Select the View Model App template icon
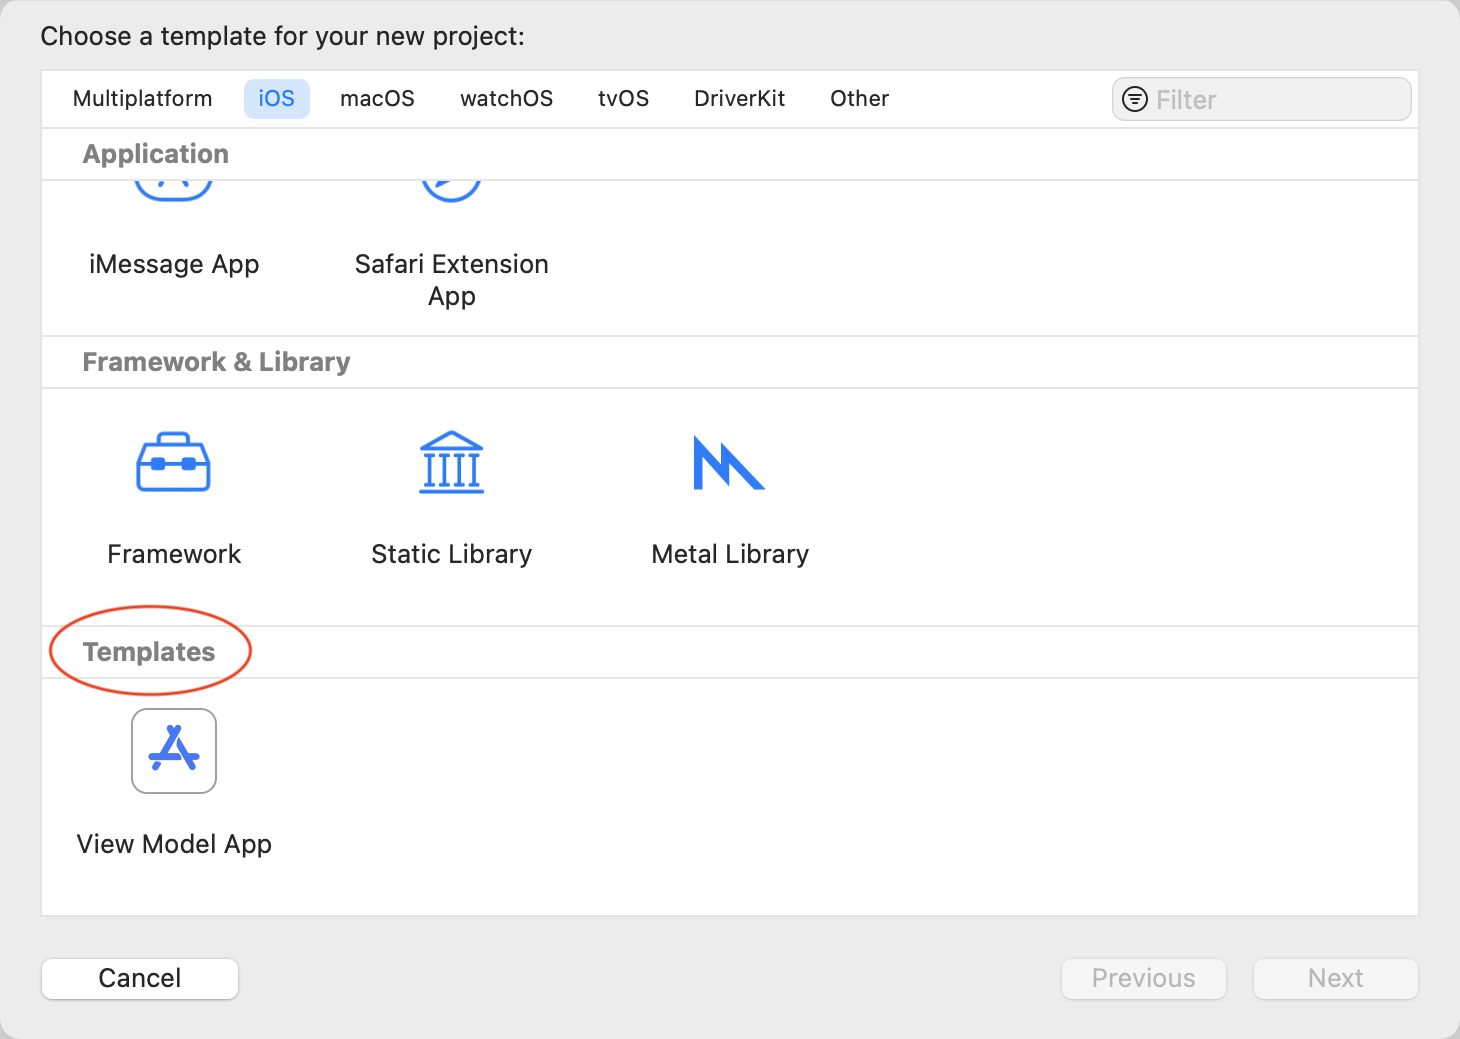Screen dimensions: 1460x1039 [x=174, y=751]
